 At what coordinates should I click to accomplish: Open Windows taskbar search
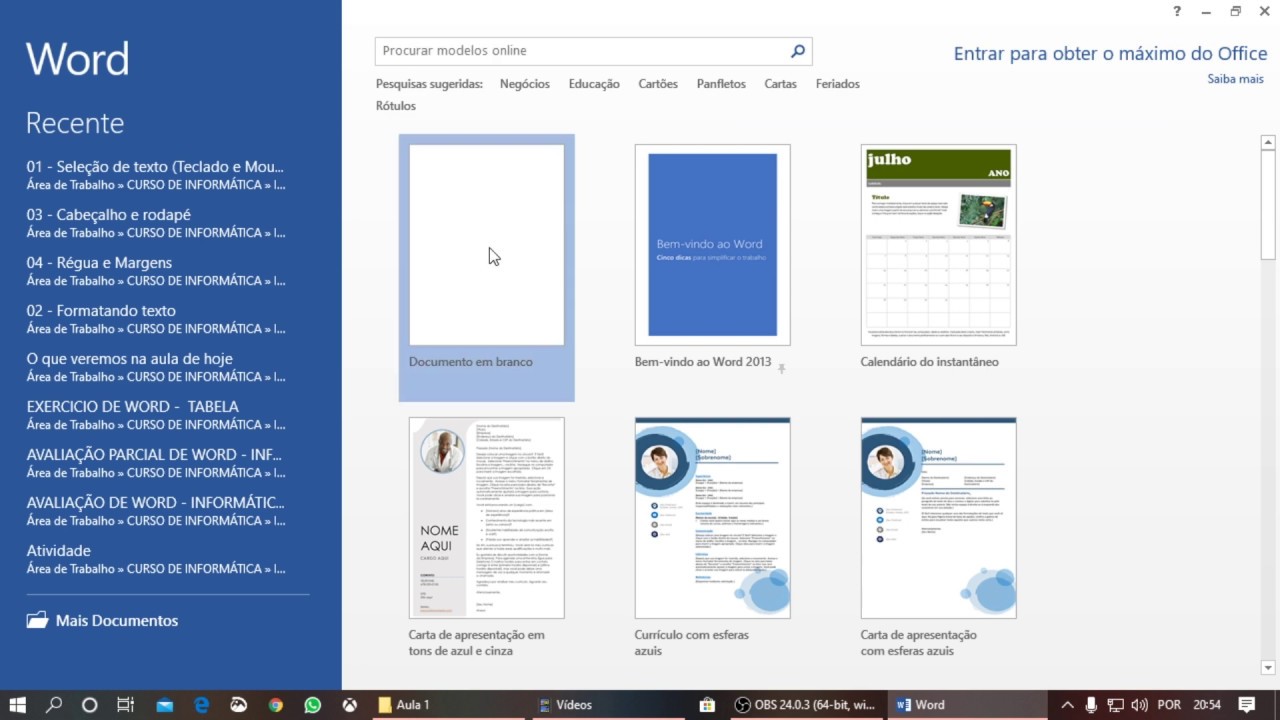click(x=54, y=705)
